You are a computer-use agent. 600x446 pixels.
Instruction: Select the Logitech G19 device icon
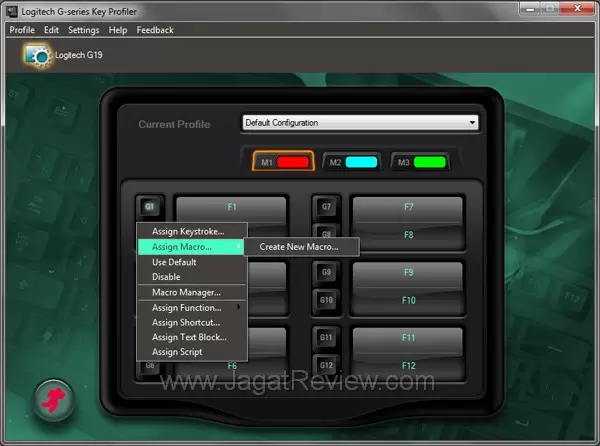coord(38,56)
